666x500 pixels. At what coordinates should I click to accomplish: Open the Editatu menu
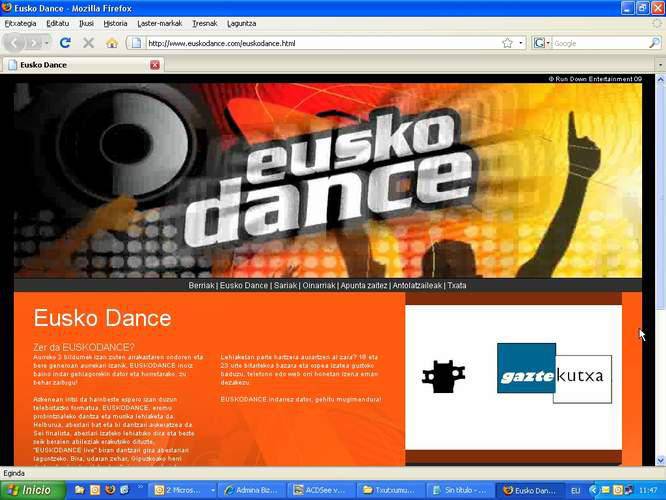[x=57, y=24]
